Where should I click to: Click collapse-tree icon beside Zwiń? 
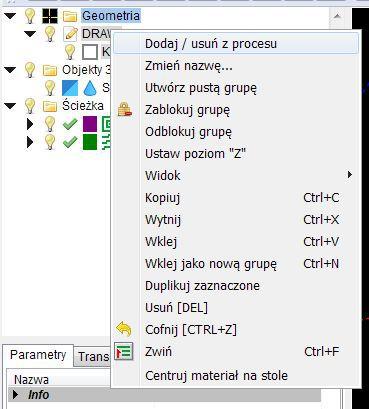pos(124,351)
